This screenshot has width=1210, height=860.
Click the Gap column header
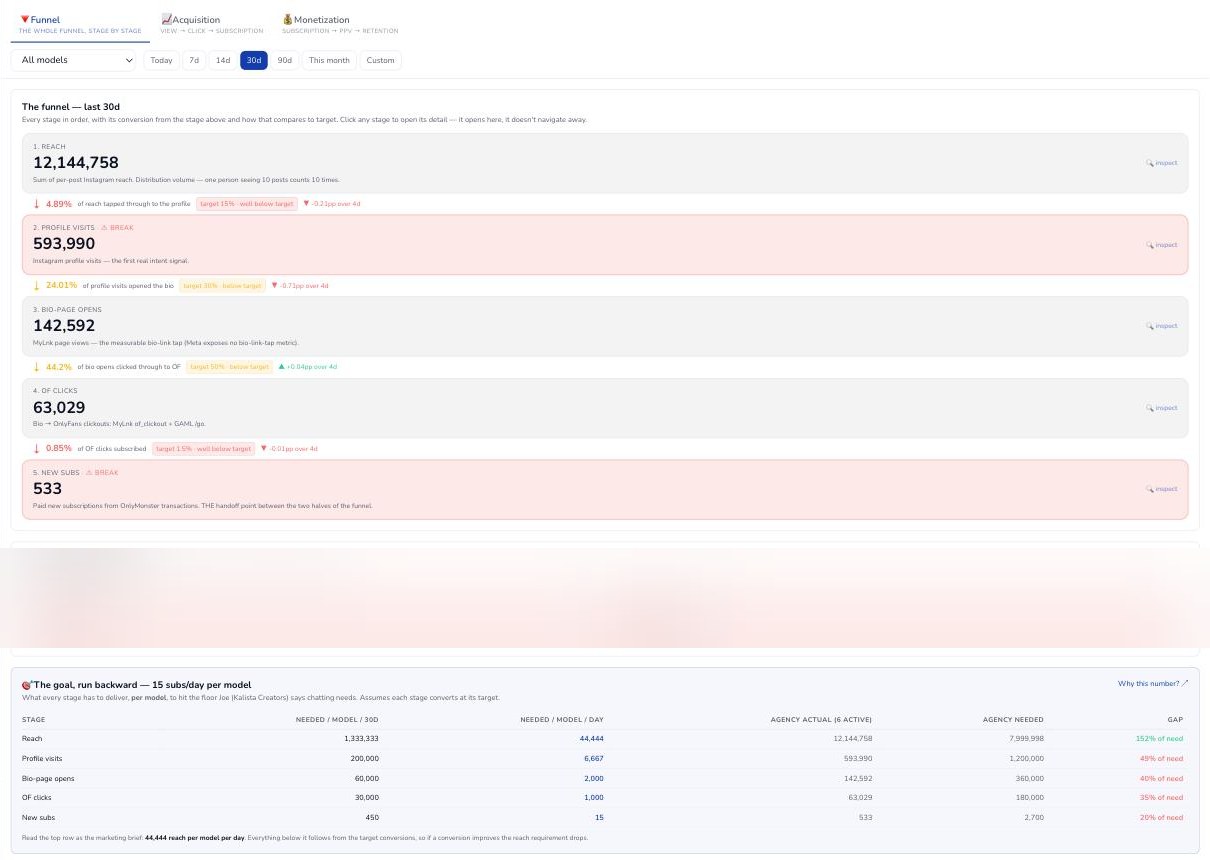tap(1175, 719)
